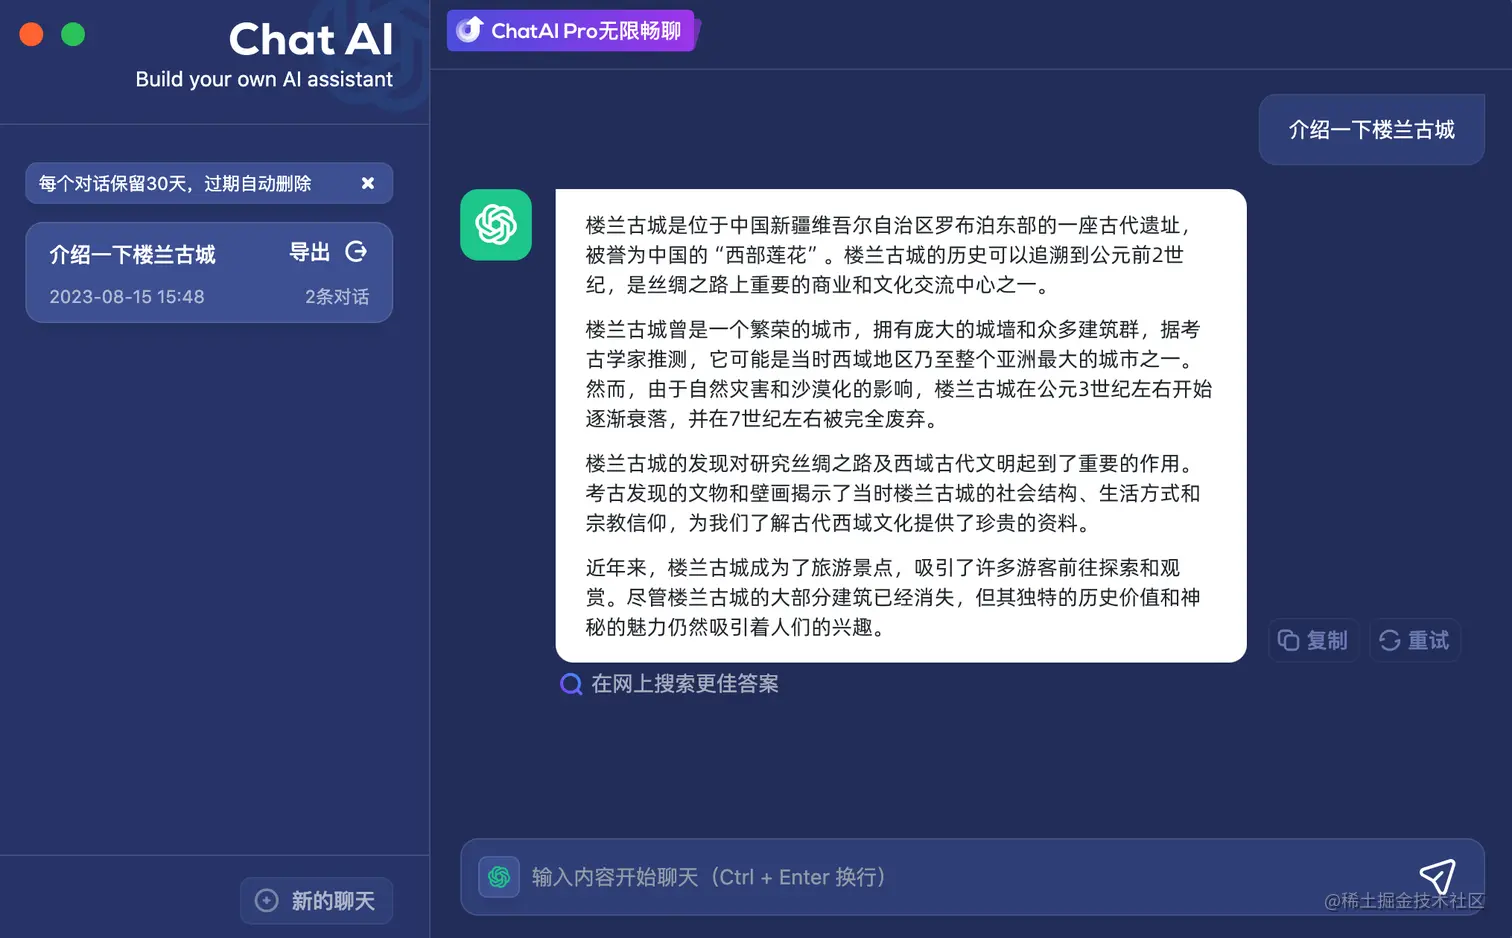Click the copy icon in the 复制 button
Image resolution: width=1512 pixels, height=938 pixels.
point(1288,640)
